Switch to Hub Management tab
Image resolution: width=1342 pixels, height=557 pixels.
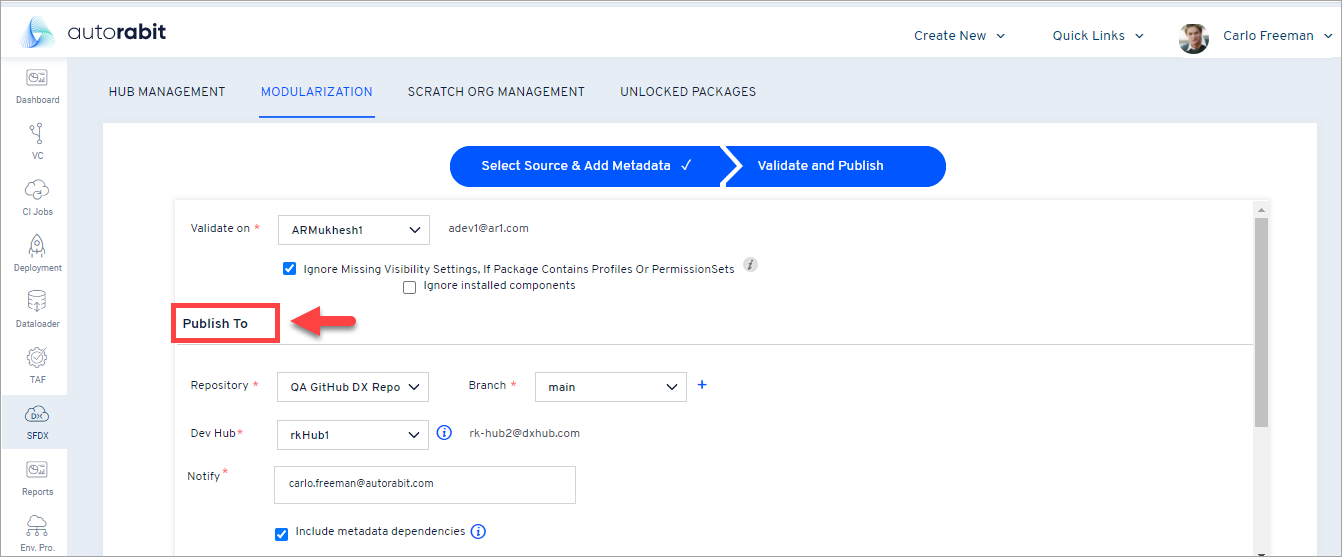pos(167,92)
